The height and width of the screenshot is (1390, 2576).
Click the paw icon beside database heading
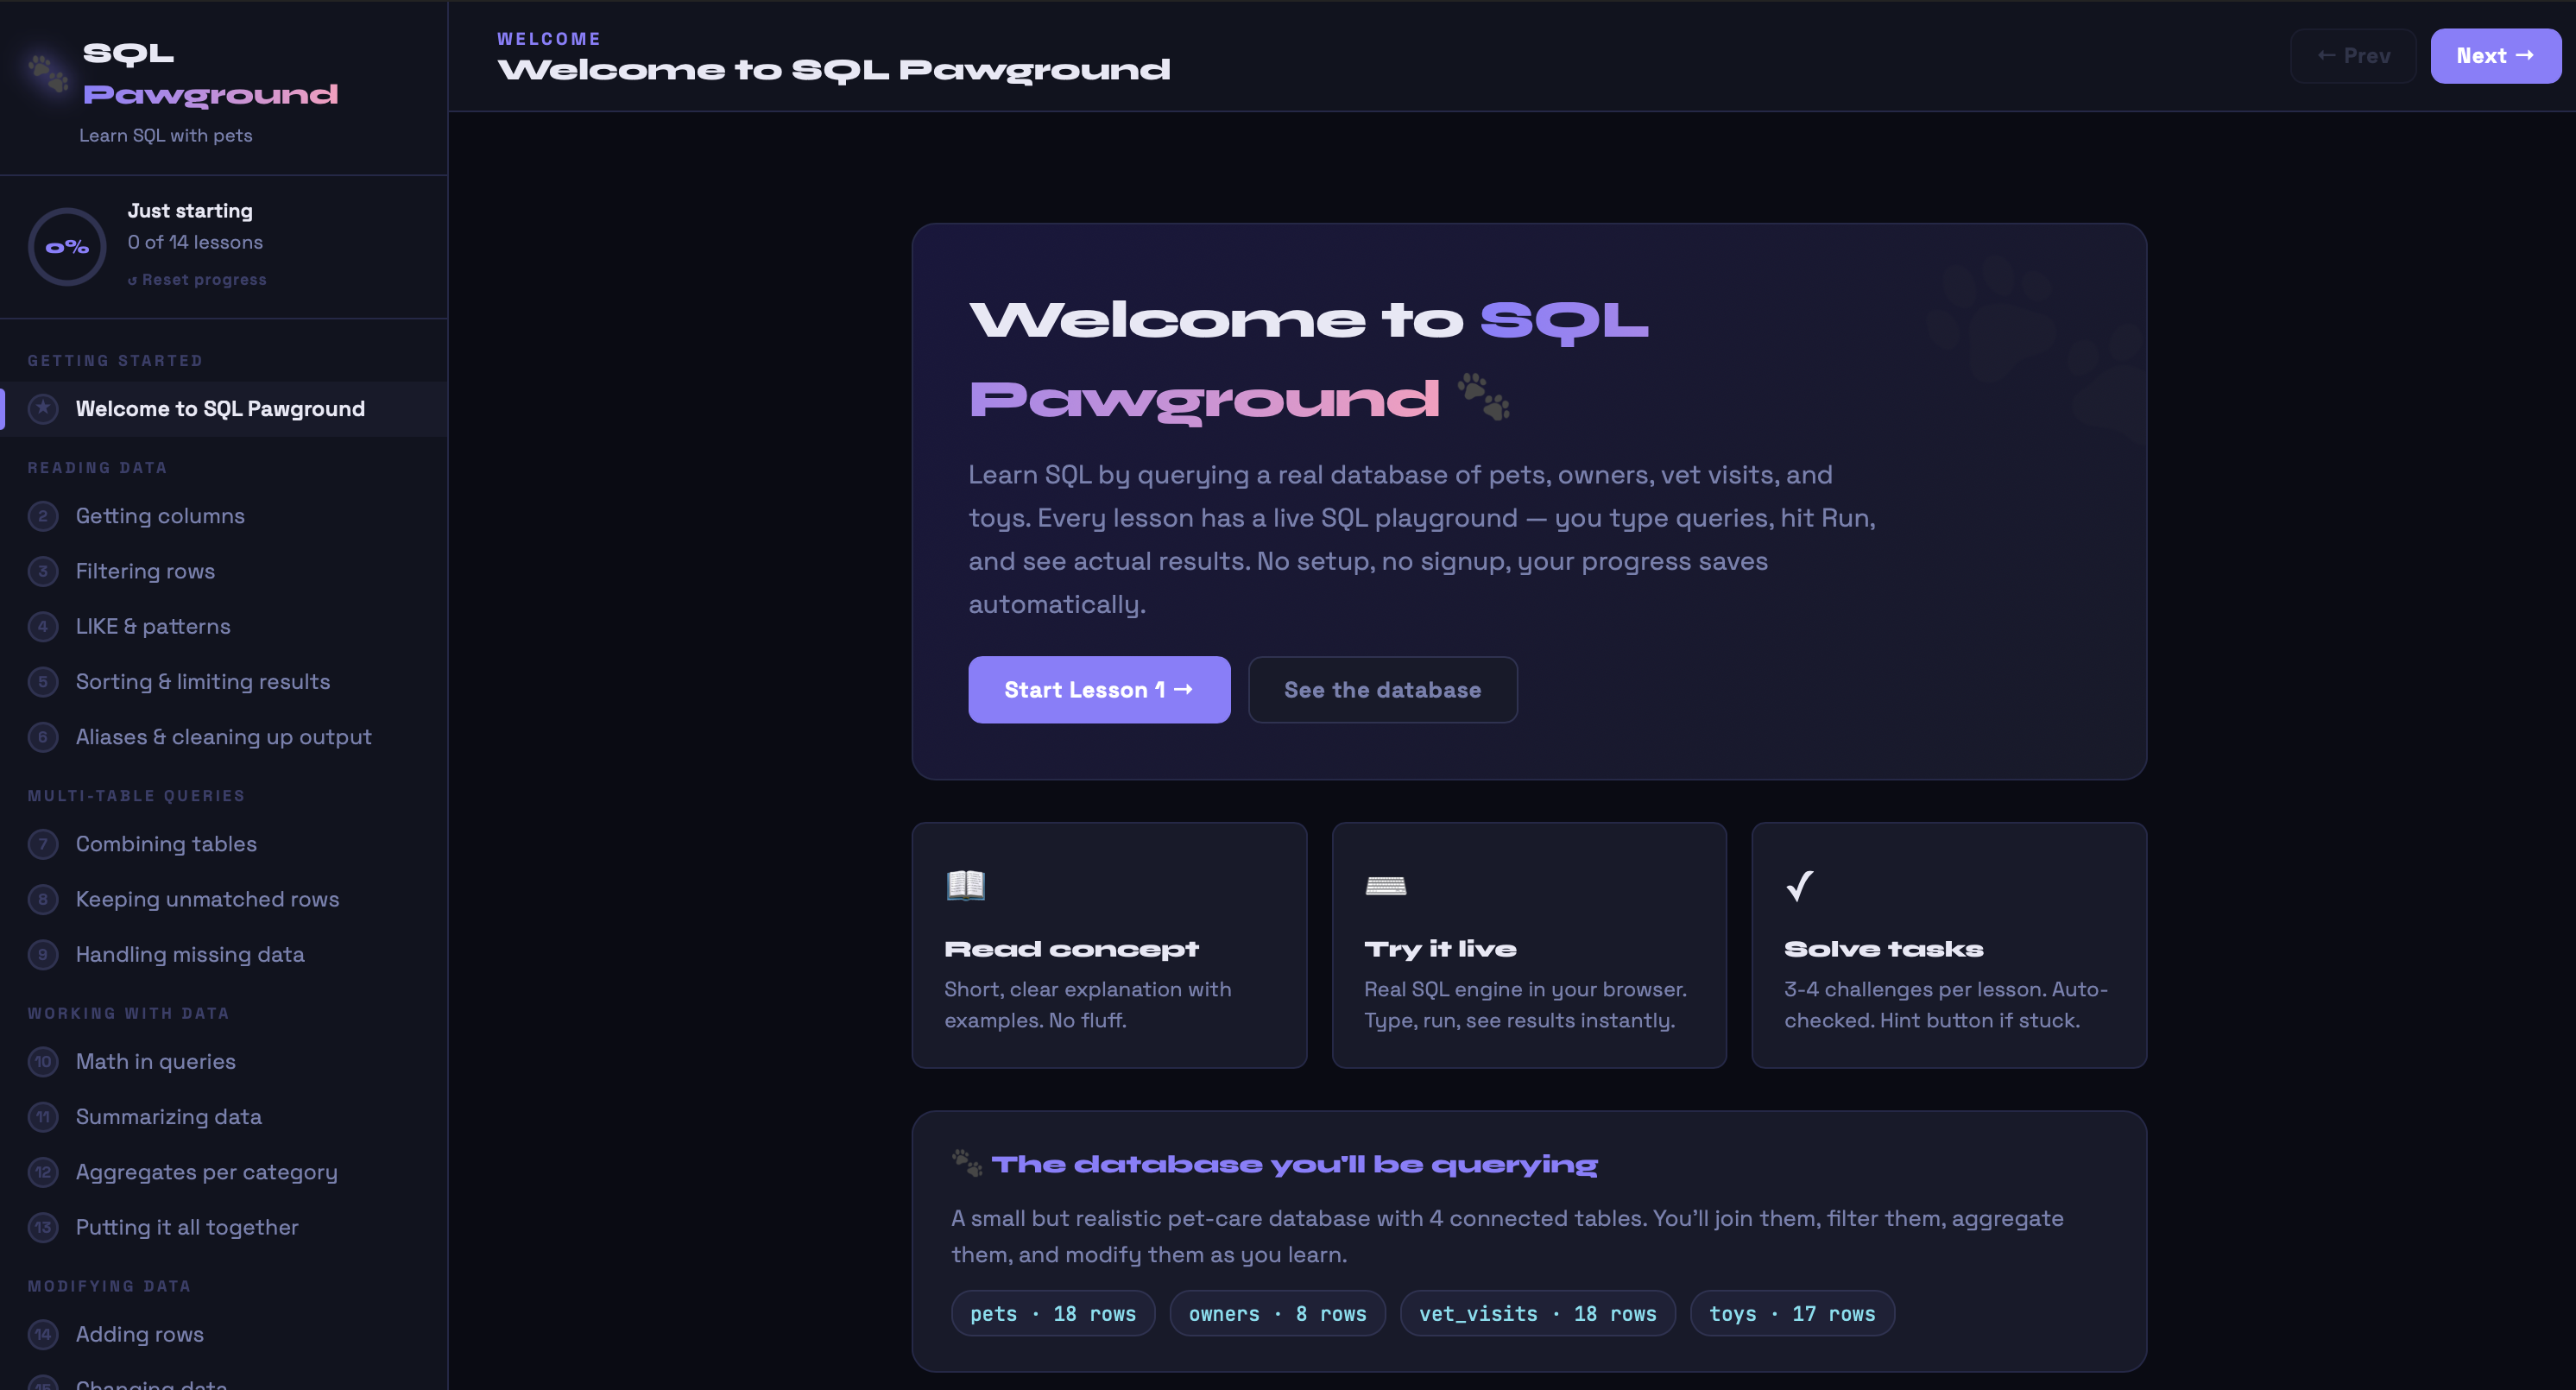point(967,1163)
